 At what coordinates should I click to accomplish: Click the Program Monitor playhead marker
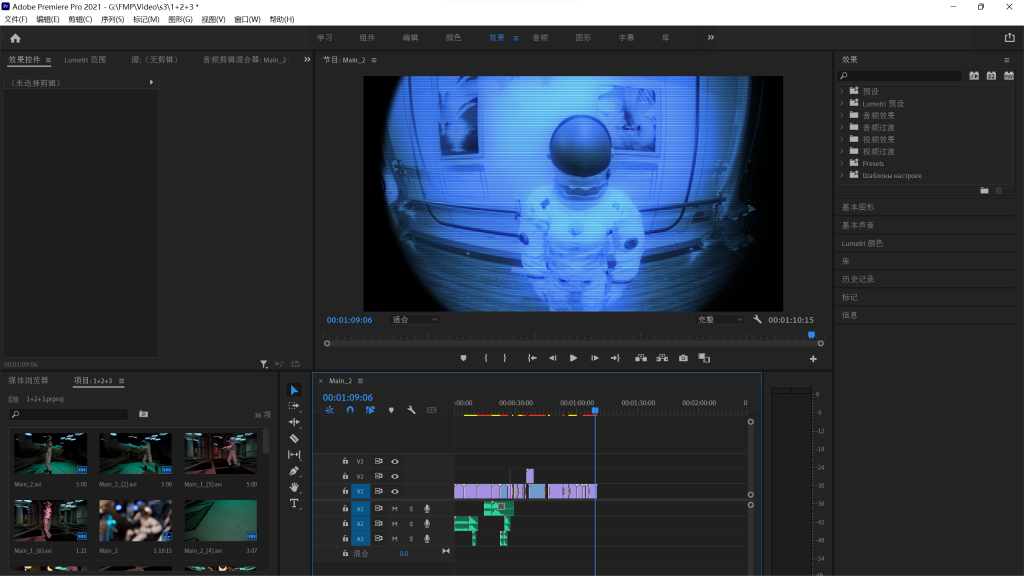(x=811, y=336)
